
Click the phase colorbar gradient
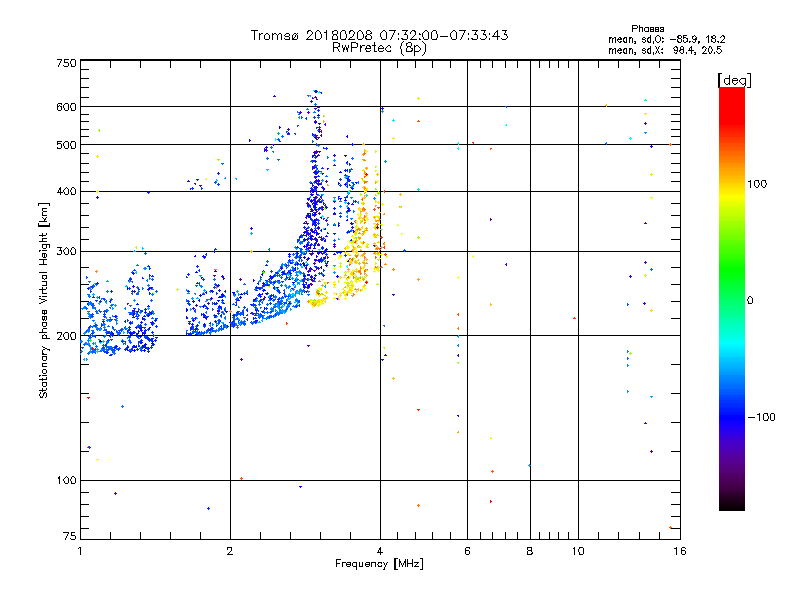(732, 298)
